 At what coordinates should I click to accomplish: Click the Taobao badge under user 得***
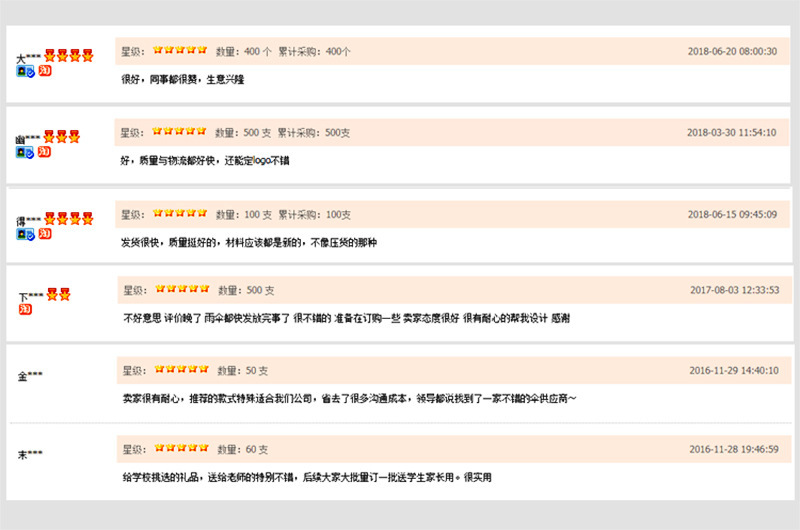[x=45, y=234]
